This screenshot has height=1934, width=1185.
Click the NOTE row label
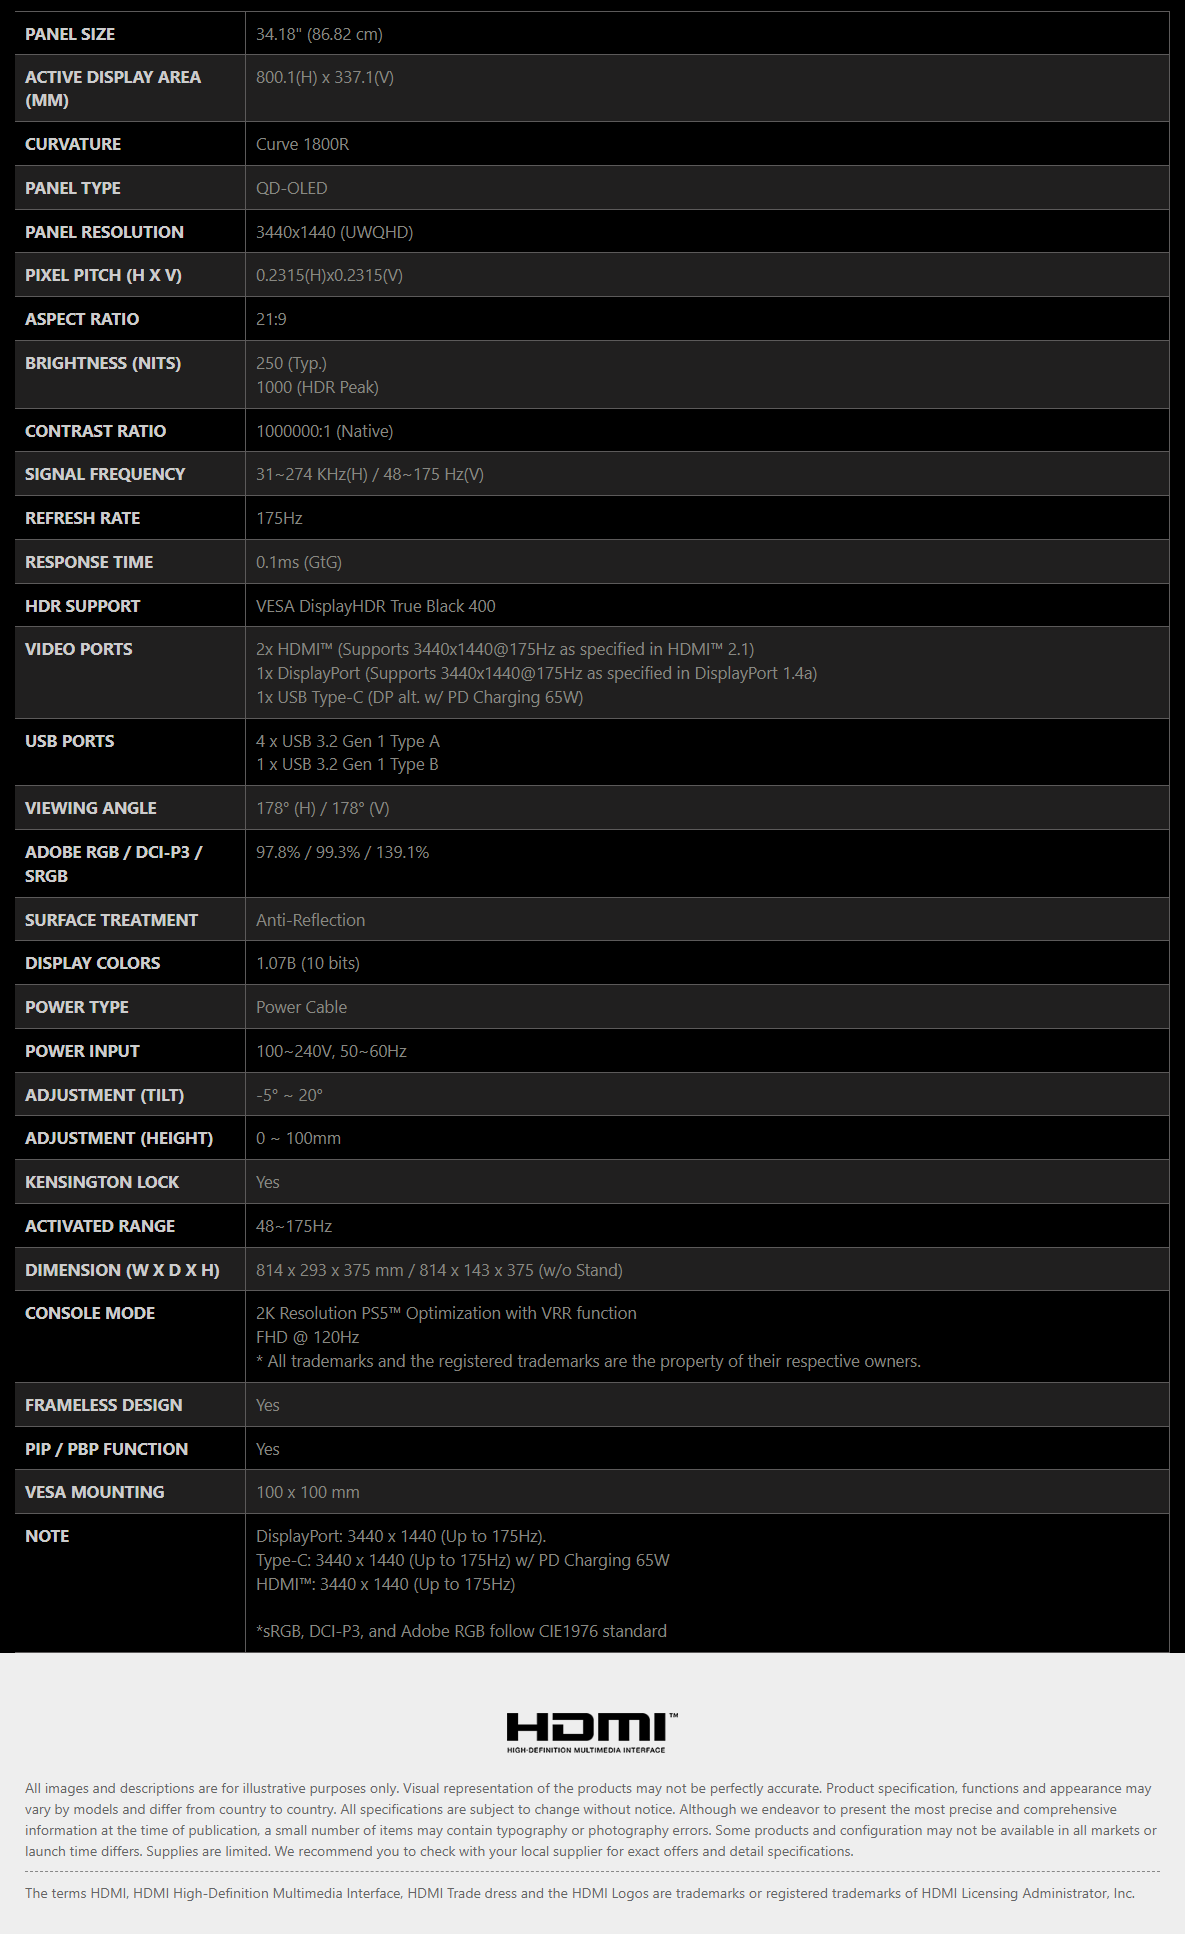coord(47,1536)
